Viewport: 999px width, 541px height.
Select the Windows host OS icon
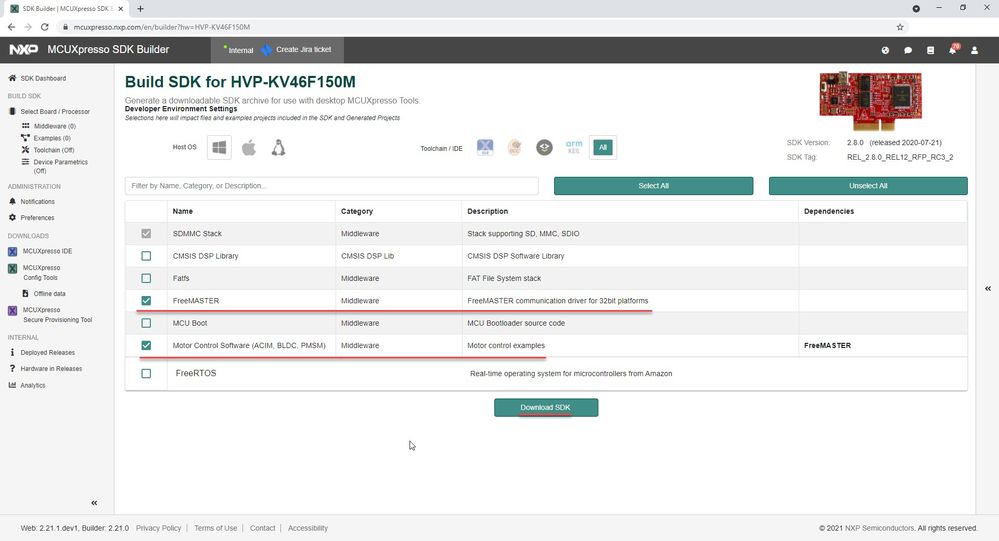pos(219,148)
